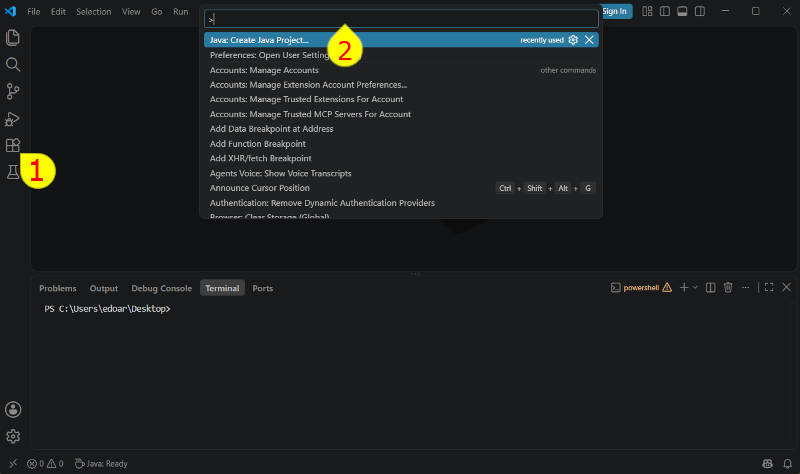Select Accounts: Manage Accounts command
Image resolution: width=800 pixels, height=474 pixels.
click(401, 70)
